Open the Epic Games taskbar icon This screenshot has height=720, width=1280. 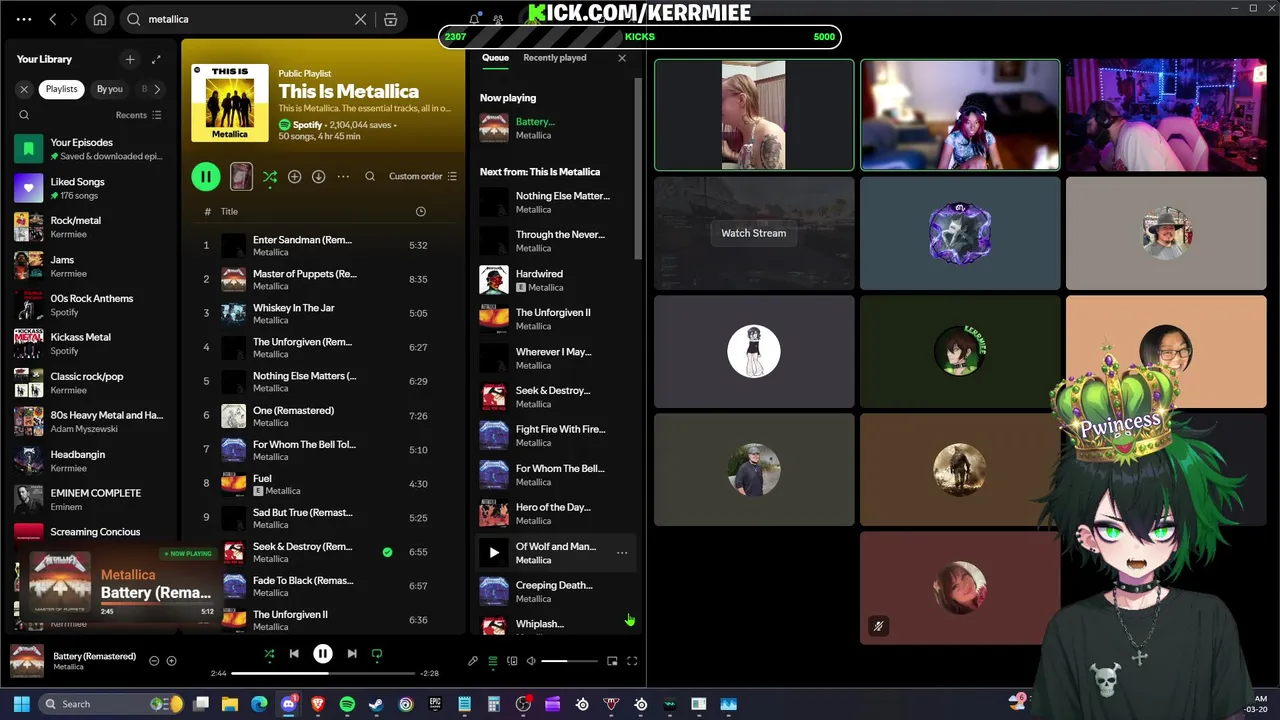click(x=435, y=704)
